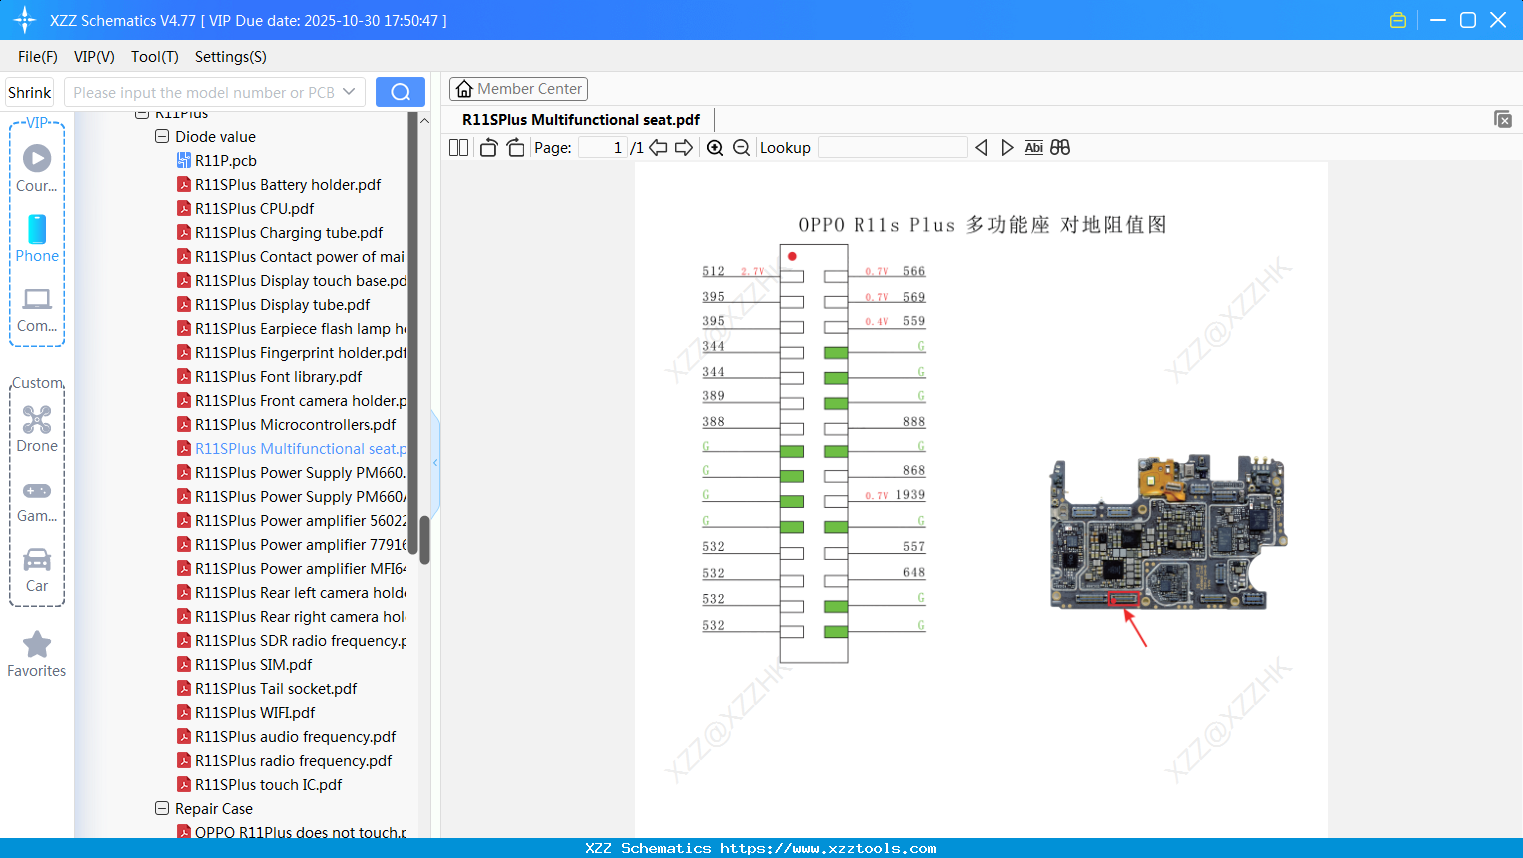Select the R11SPlus Multifunctional seat.pdf tab
The height and width of the screenshot is (858, 1523).
click(x=581, y=119)
